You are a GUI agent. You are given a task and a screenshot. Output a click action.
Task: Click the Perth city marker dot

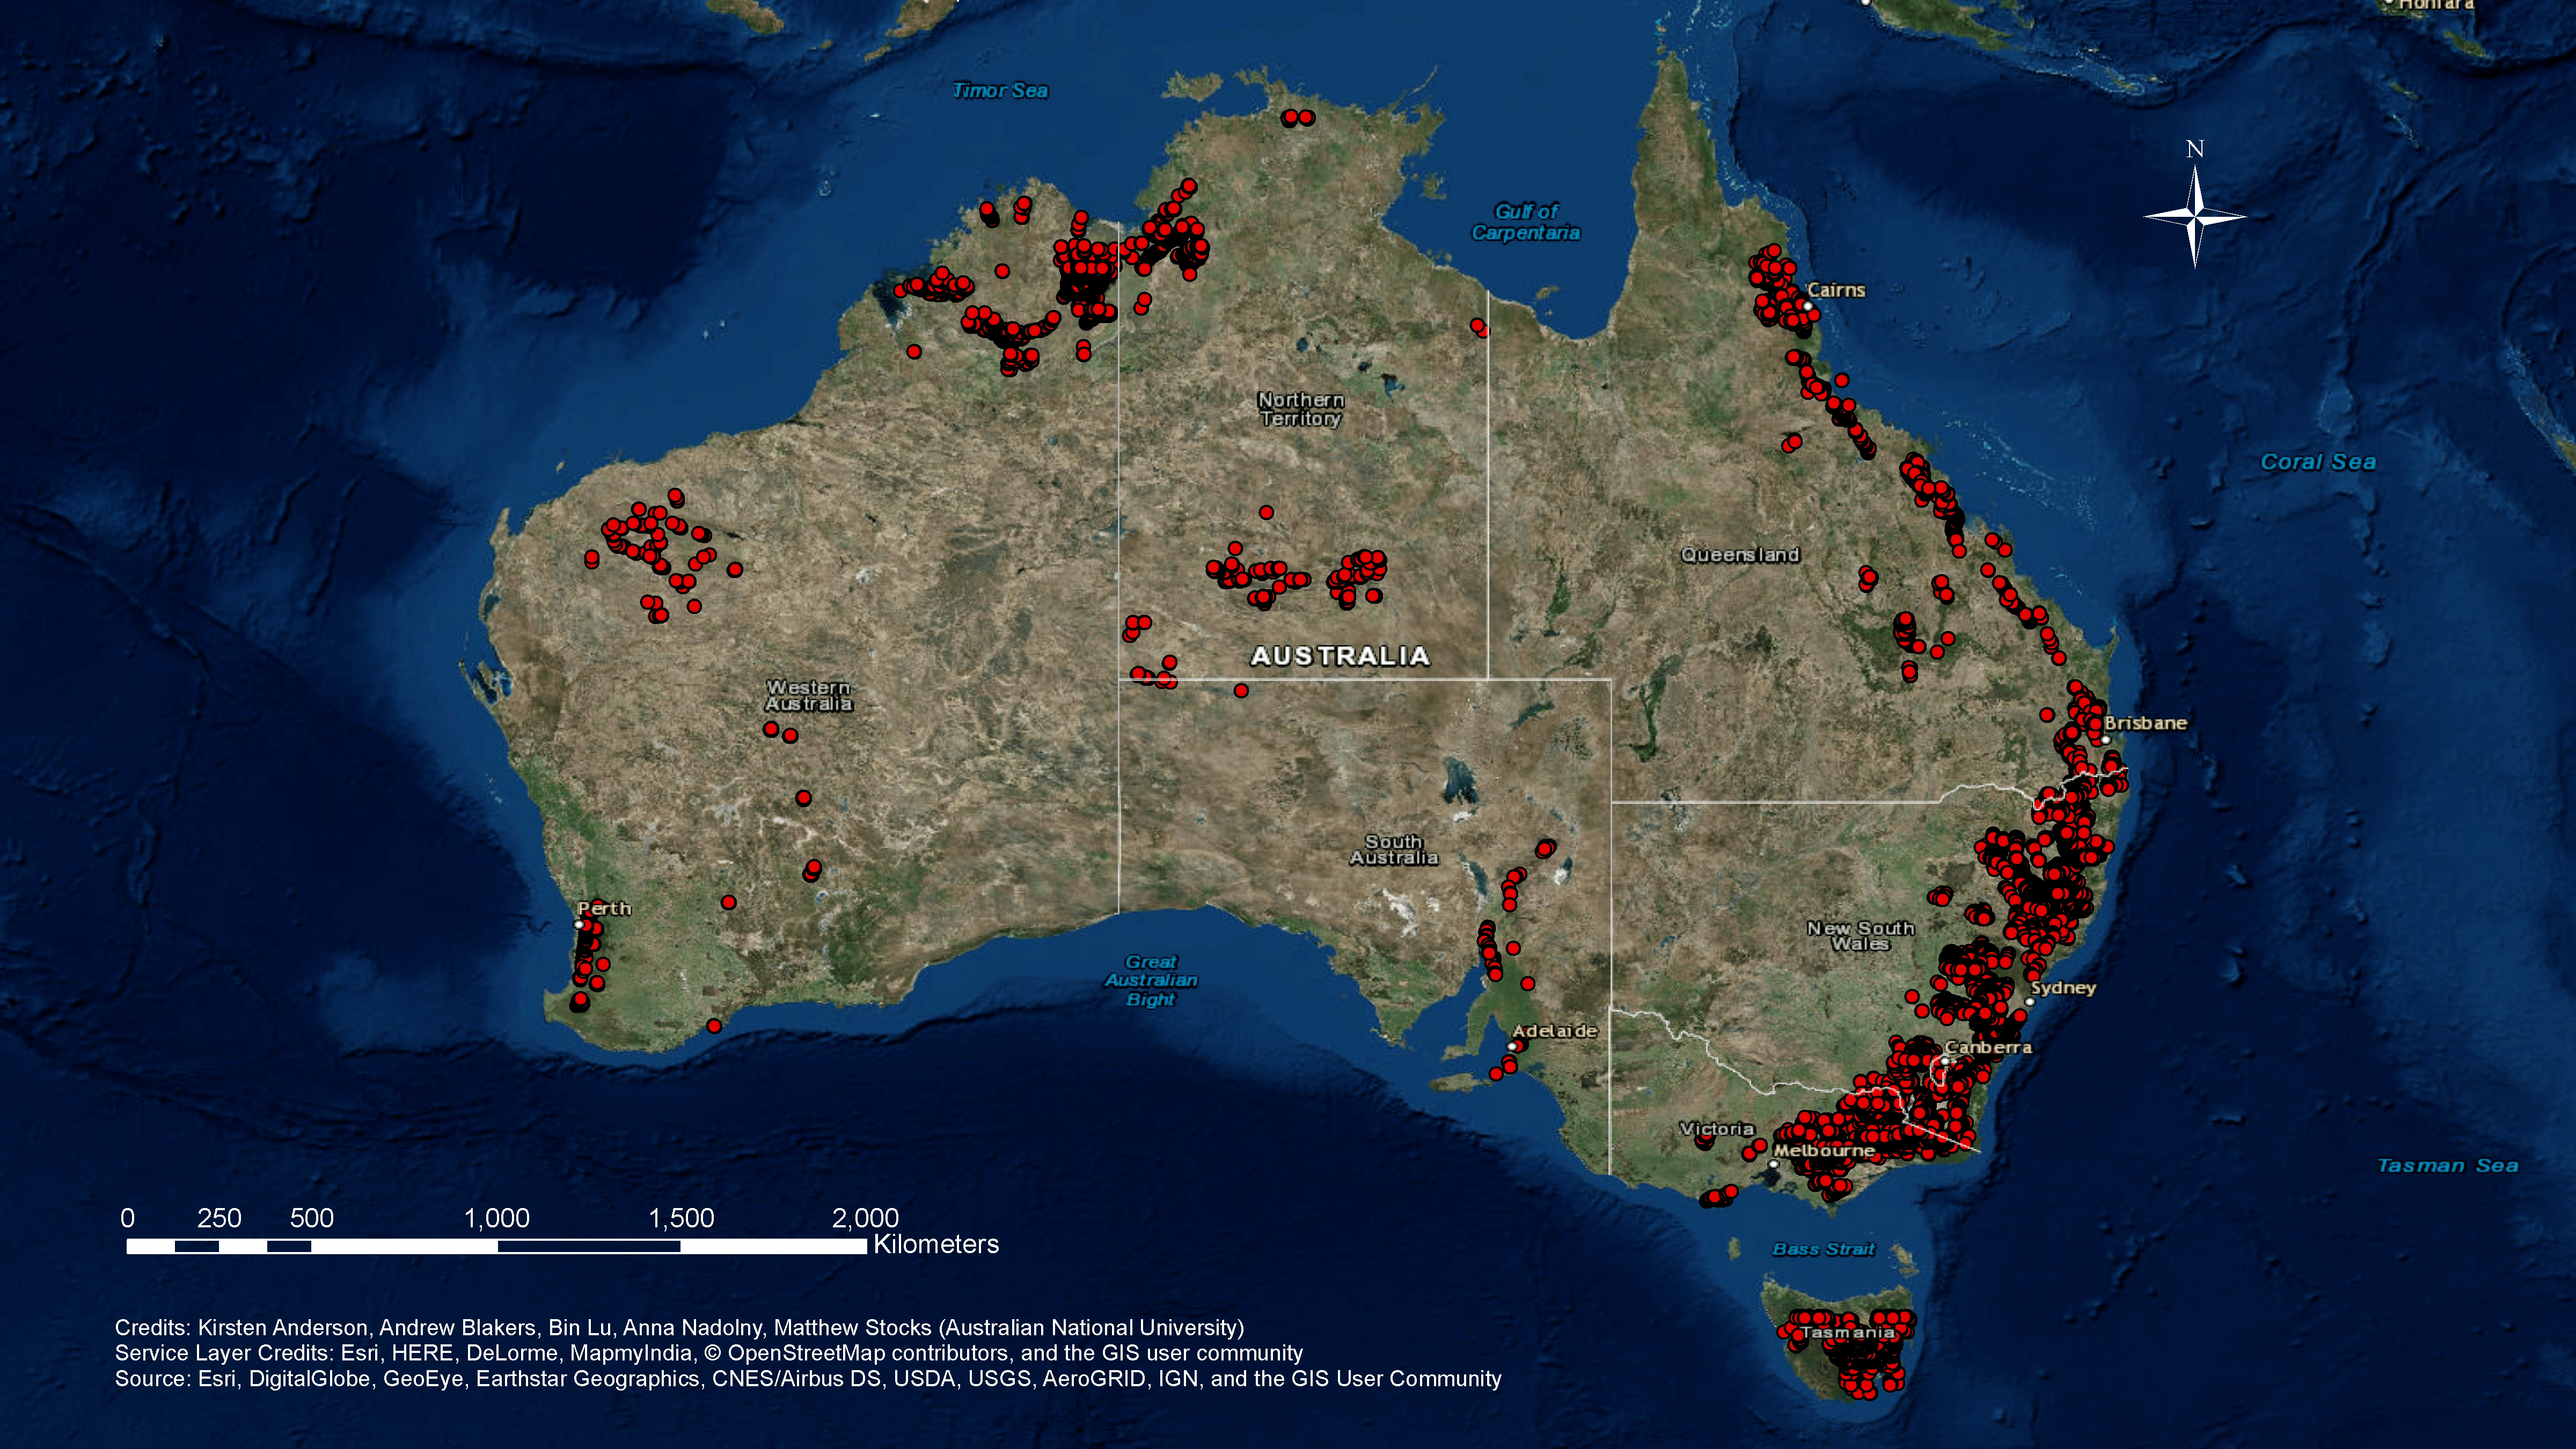tap(579, 924)
